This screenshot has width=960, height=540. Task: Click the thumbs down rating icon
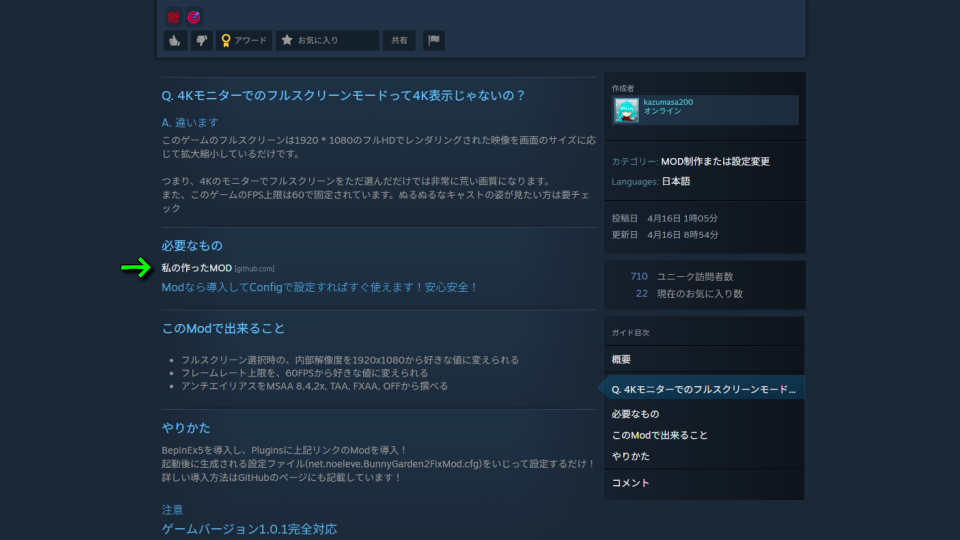(x=202, y=40)
